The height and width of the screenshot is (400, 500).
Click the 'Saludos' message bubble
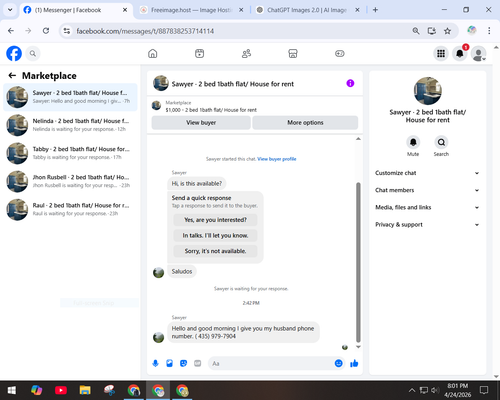point(182,272)
